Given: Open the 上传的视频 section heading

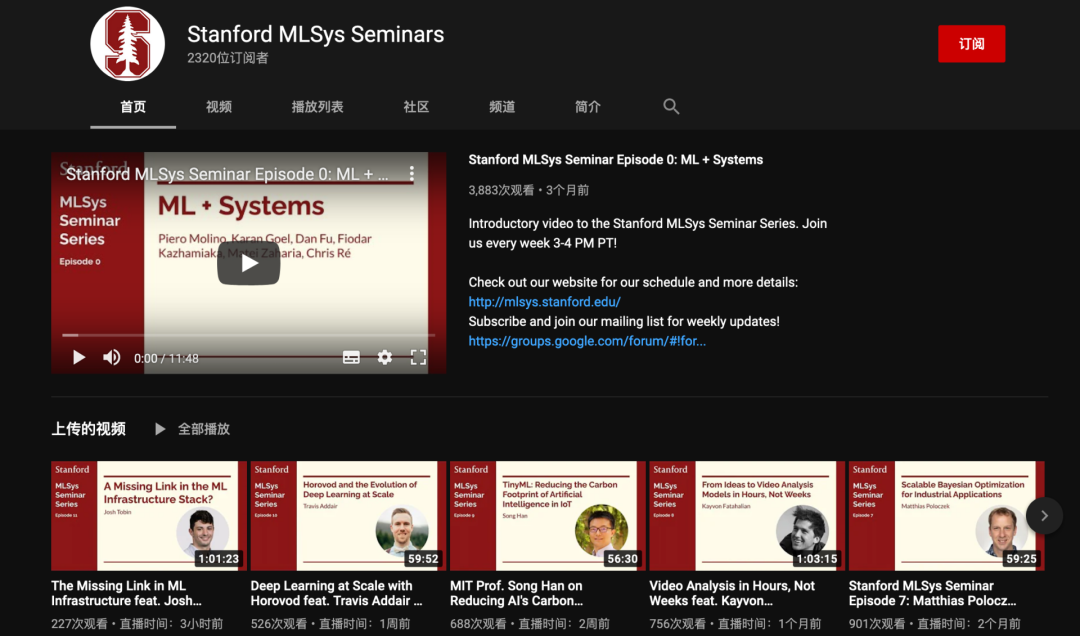Looking at the screenshot, I should [88, 429].
